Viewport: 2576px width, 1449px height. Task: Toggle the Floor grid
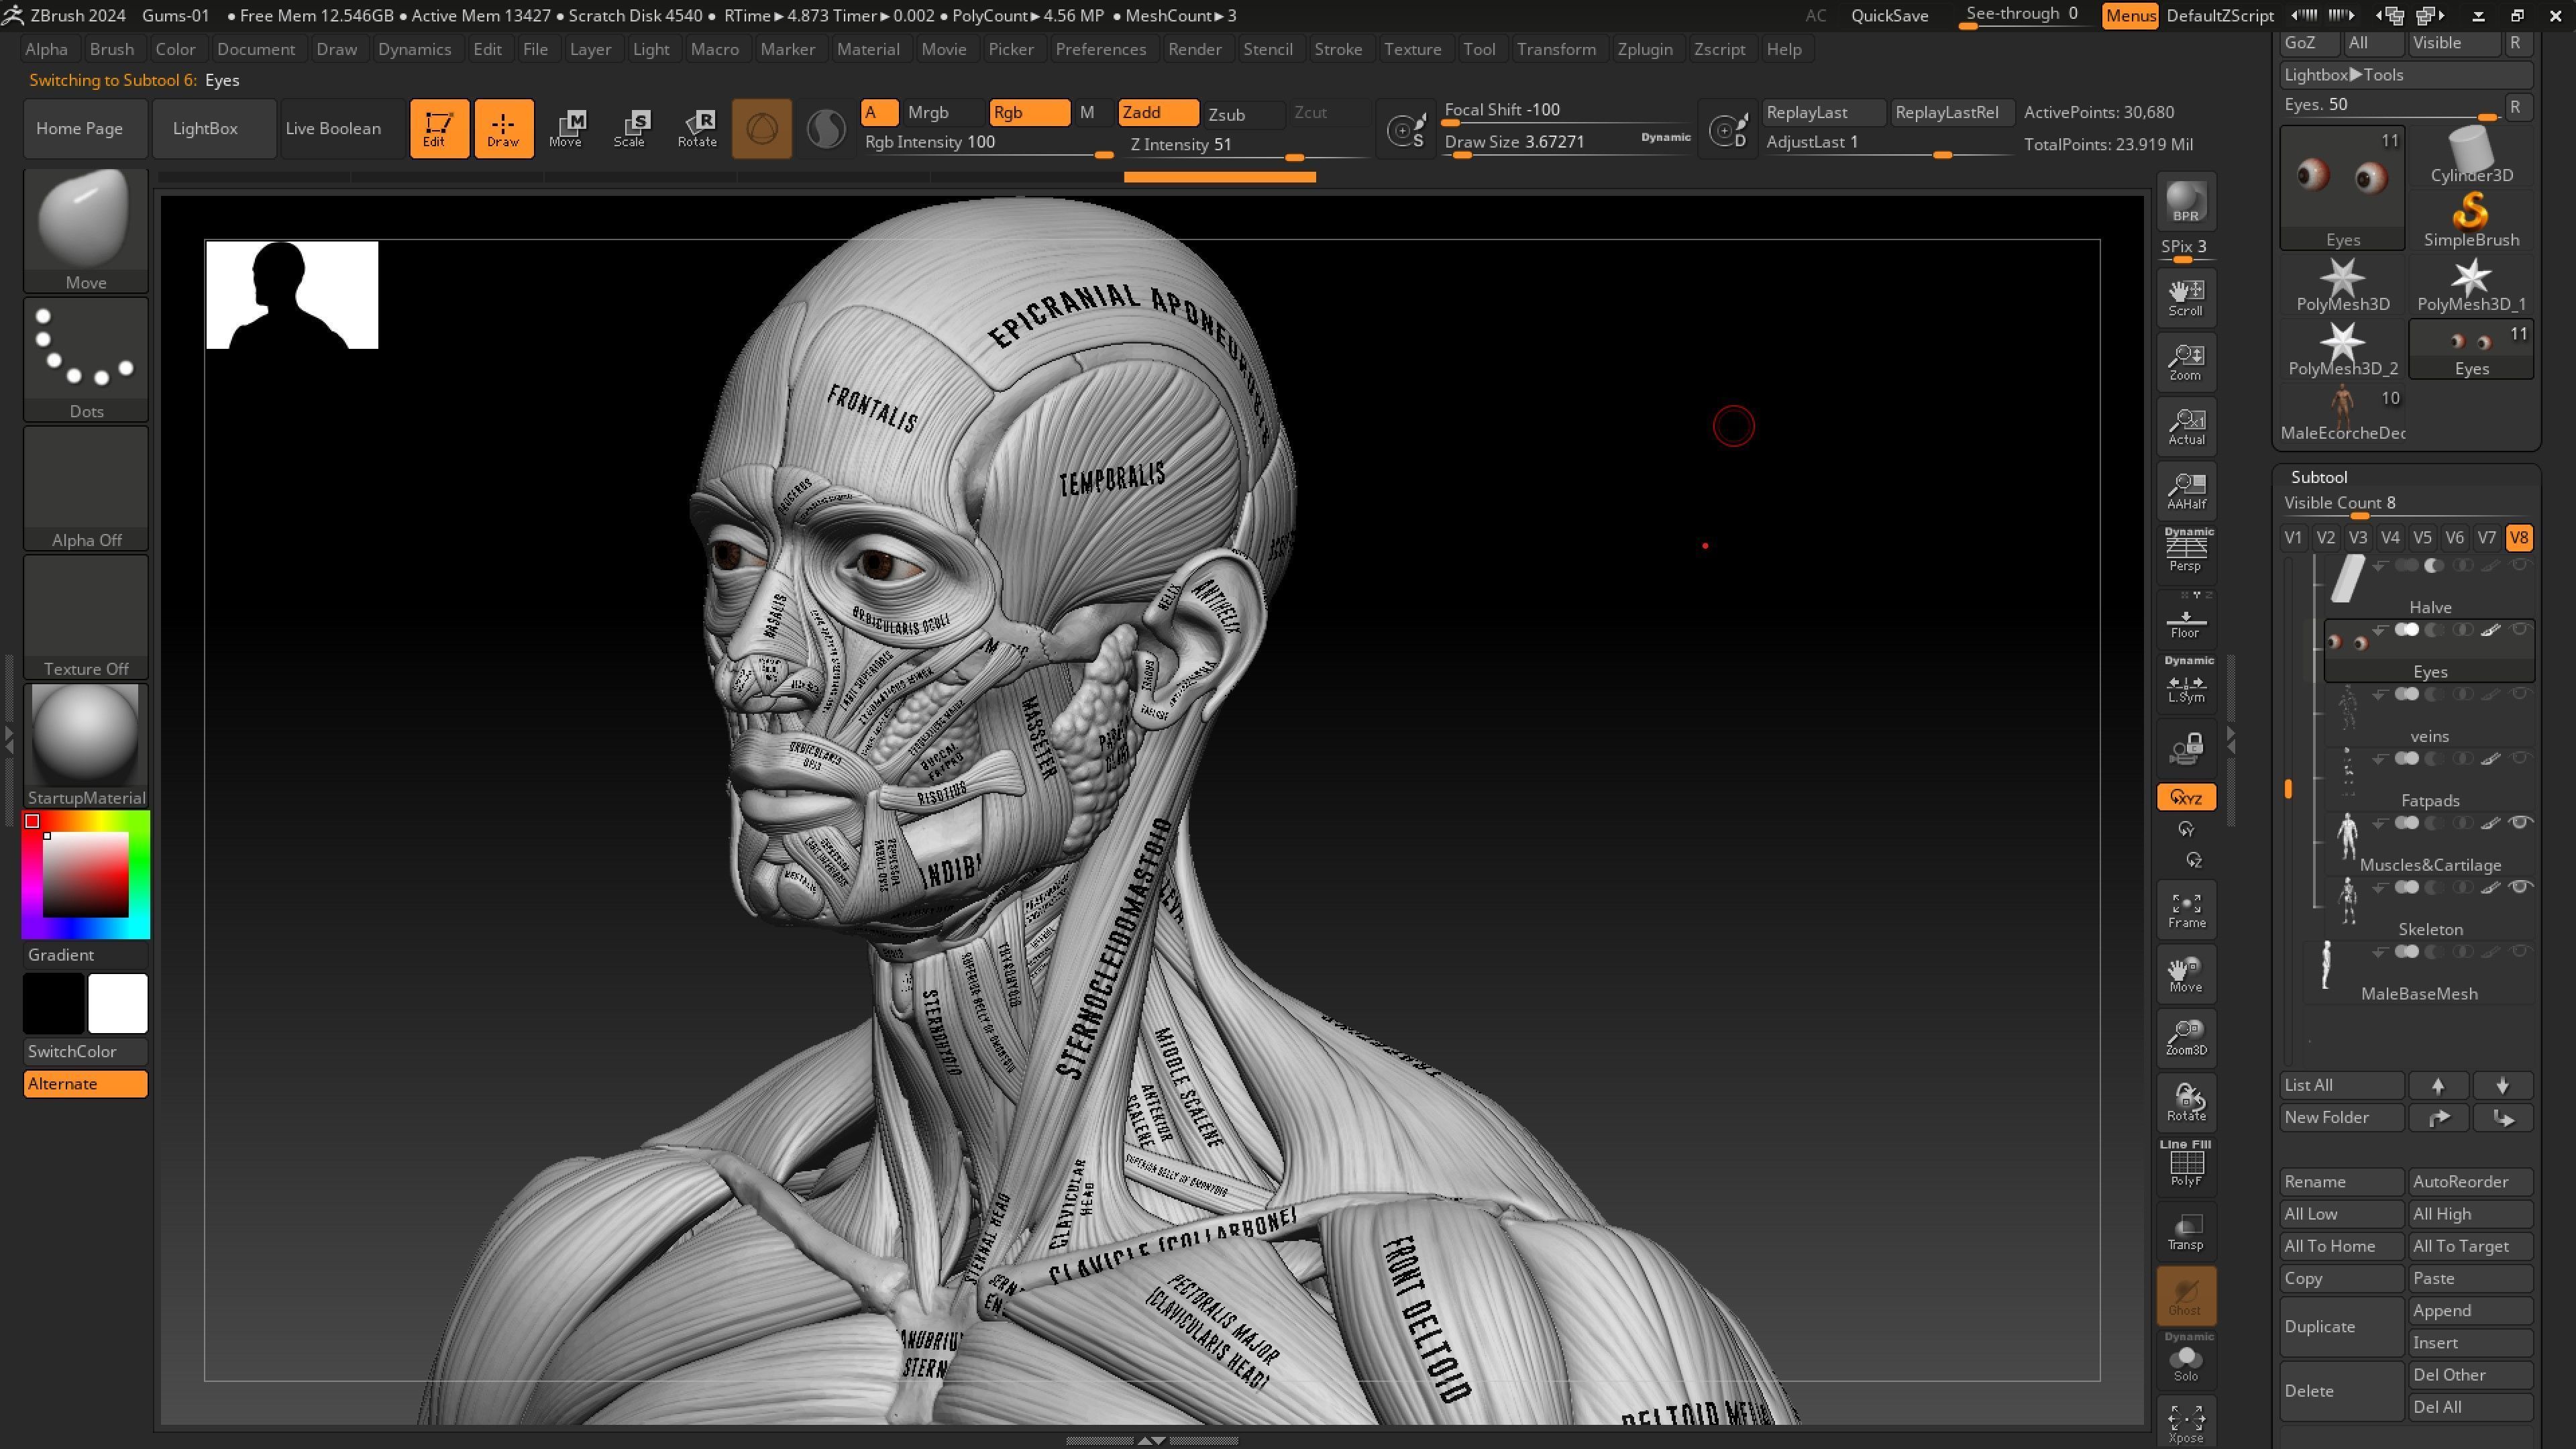tap(2186, 620)
